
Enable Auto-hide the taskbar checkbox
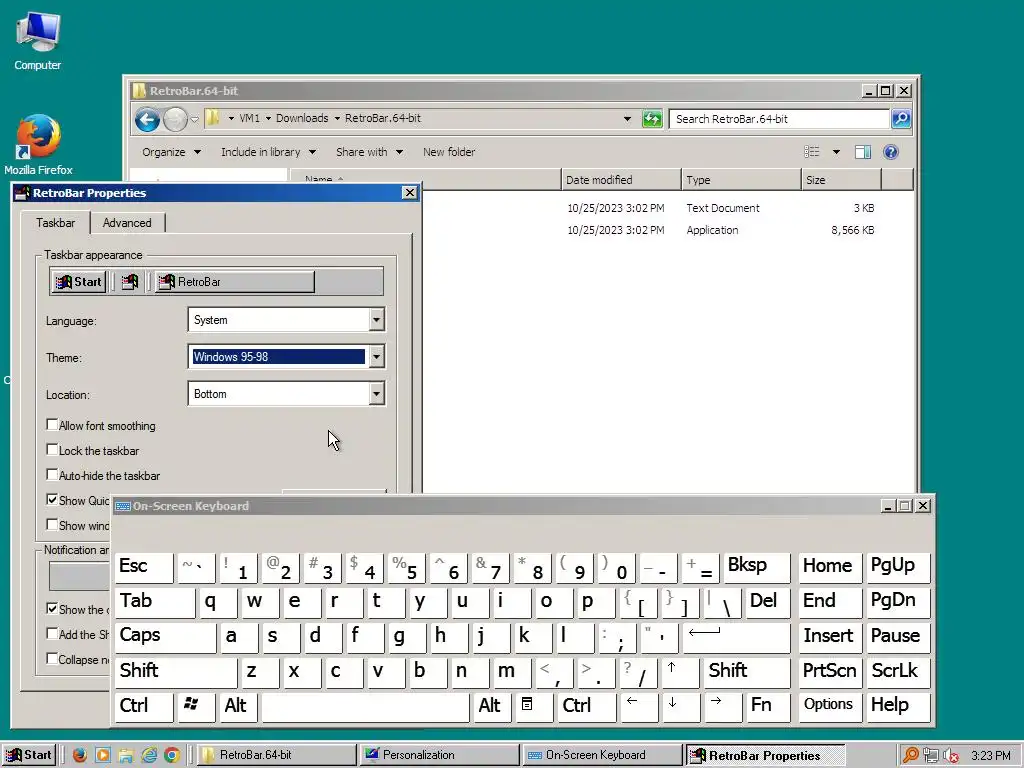(x=52, y=475)
